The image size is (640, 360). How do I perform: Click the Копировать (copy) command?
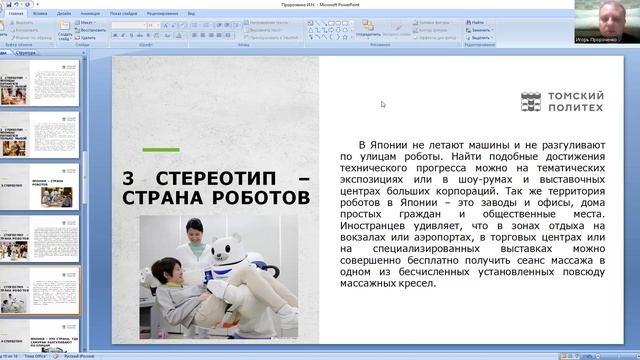(x=24, y=30)
